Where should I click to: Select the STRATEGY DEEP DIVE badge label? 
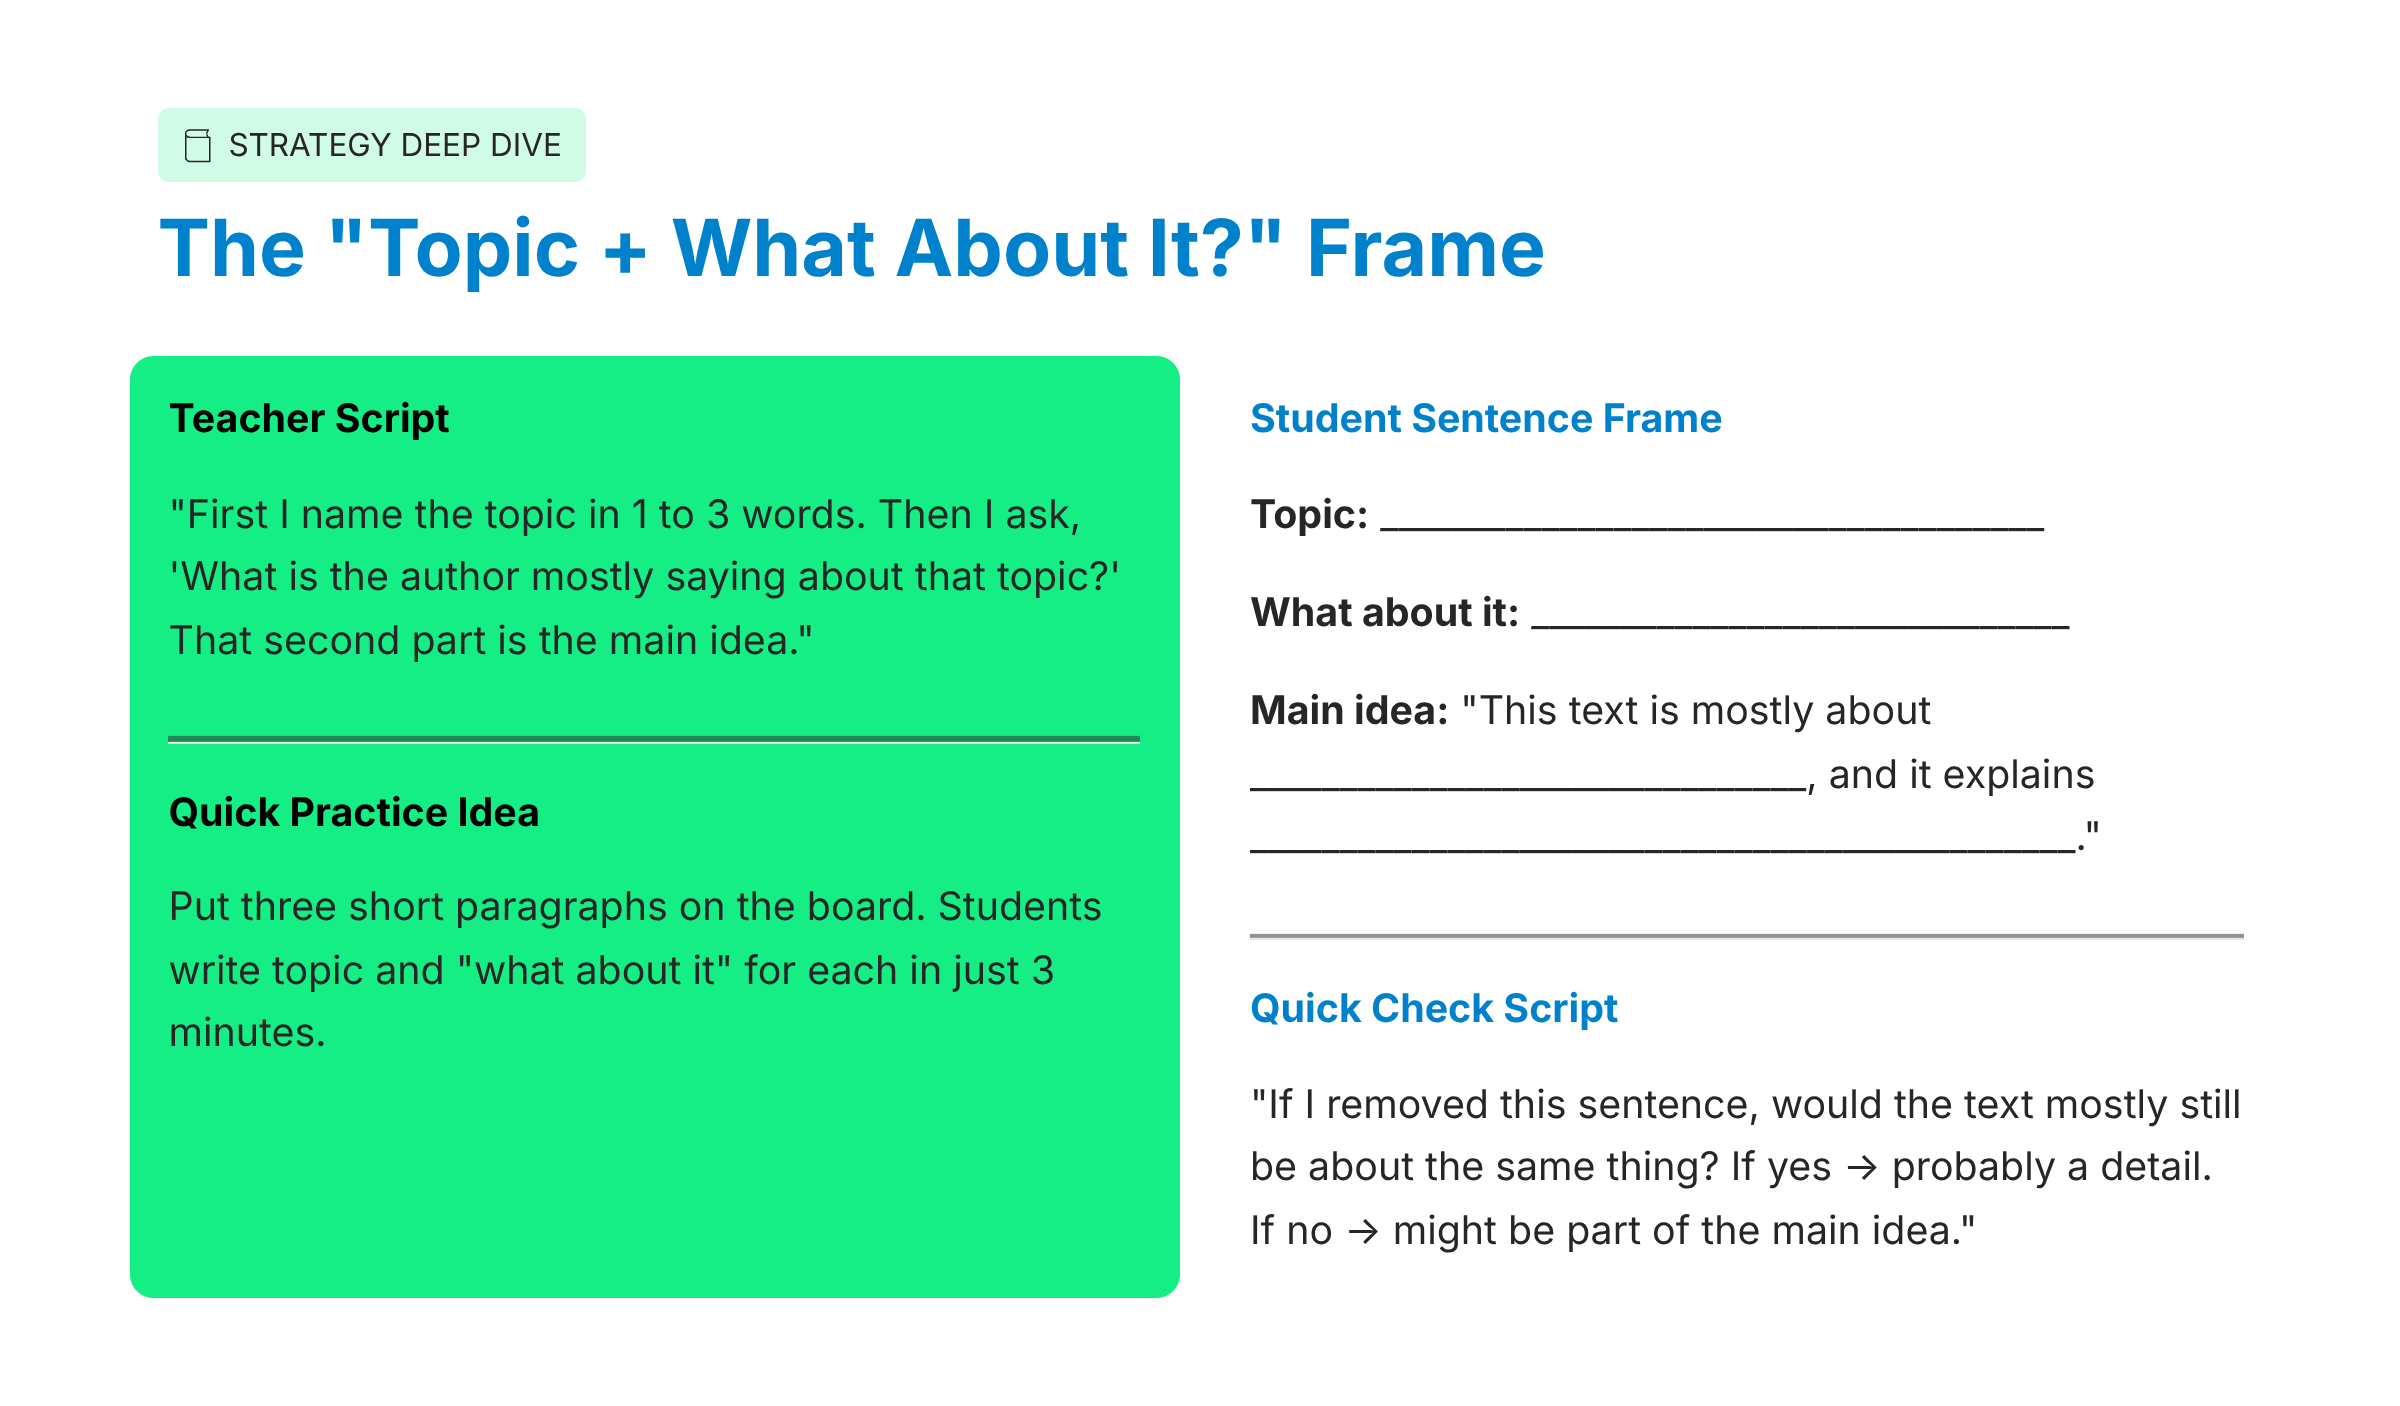394,145
